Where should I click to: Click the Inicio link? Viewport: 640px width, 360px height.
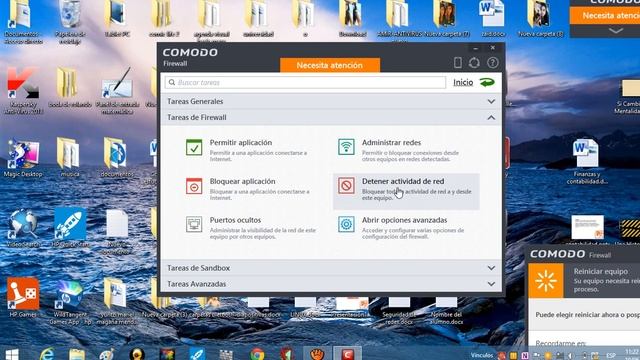463,82
